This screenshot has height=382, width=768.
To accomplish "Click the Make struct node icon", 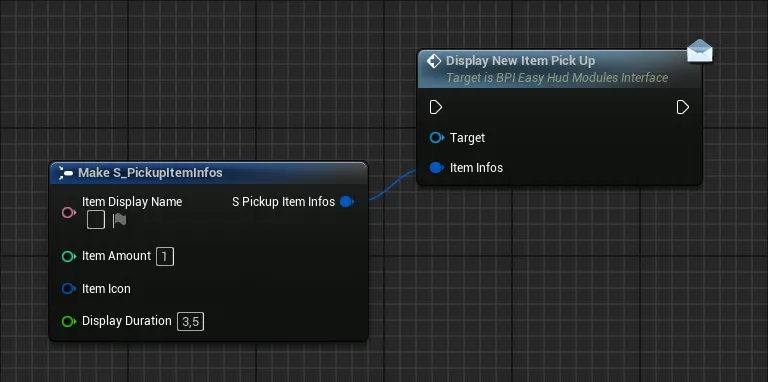I will tap(66, 173).
